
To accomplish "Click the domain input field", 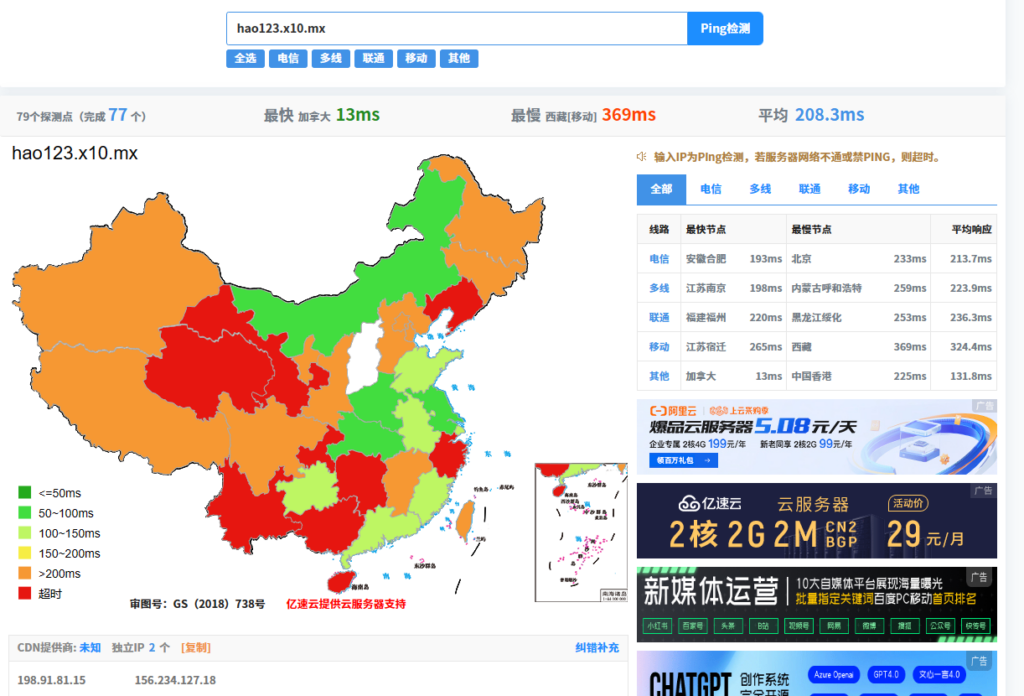I will pyautogui.click(x=456, y=28).
